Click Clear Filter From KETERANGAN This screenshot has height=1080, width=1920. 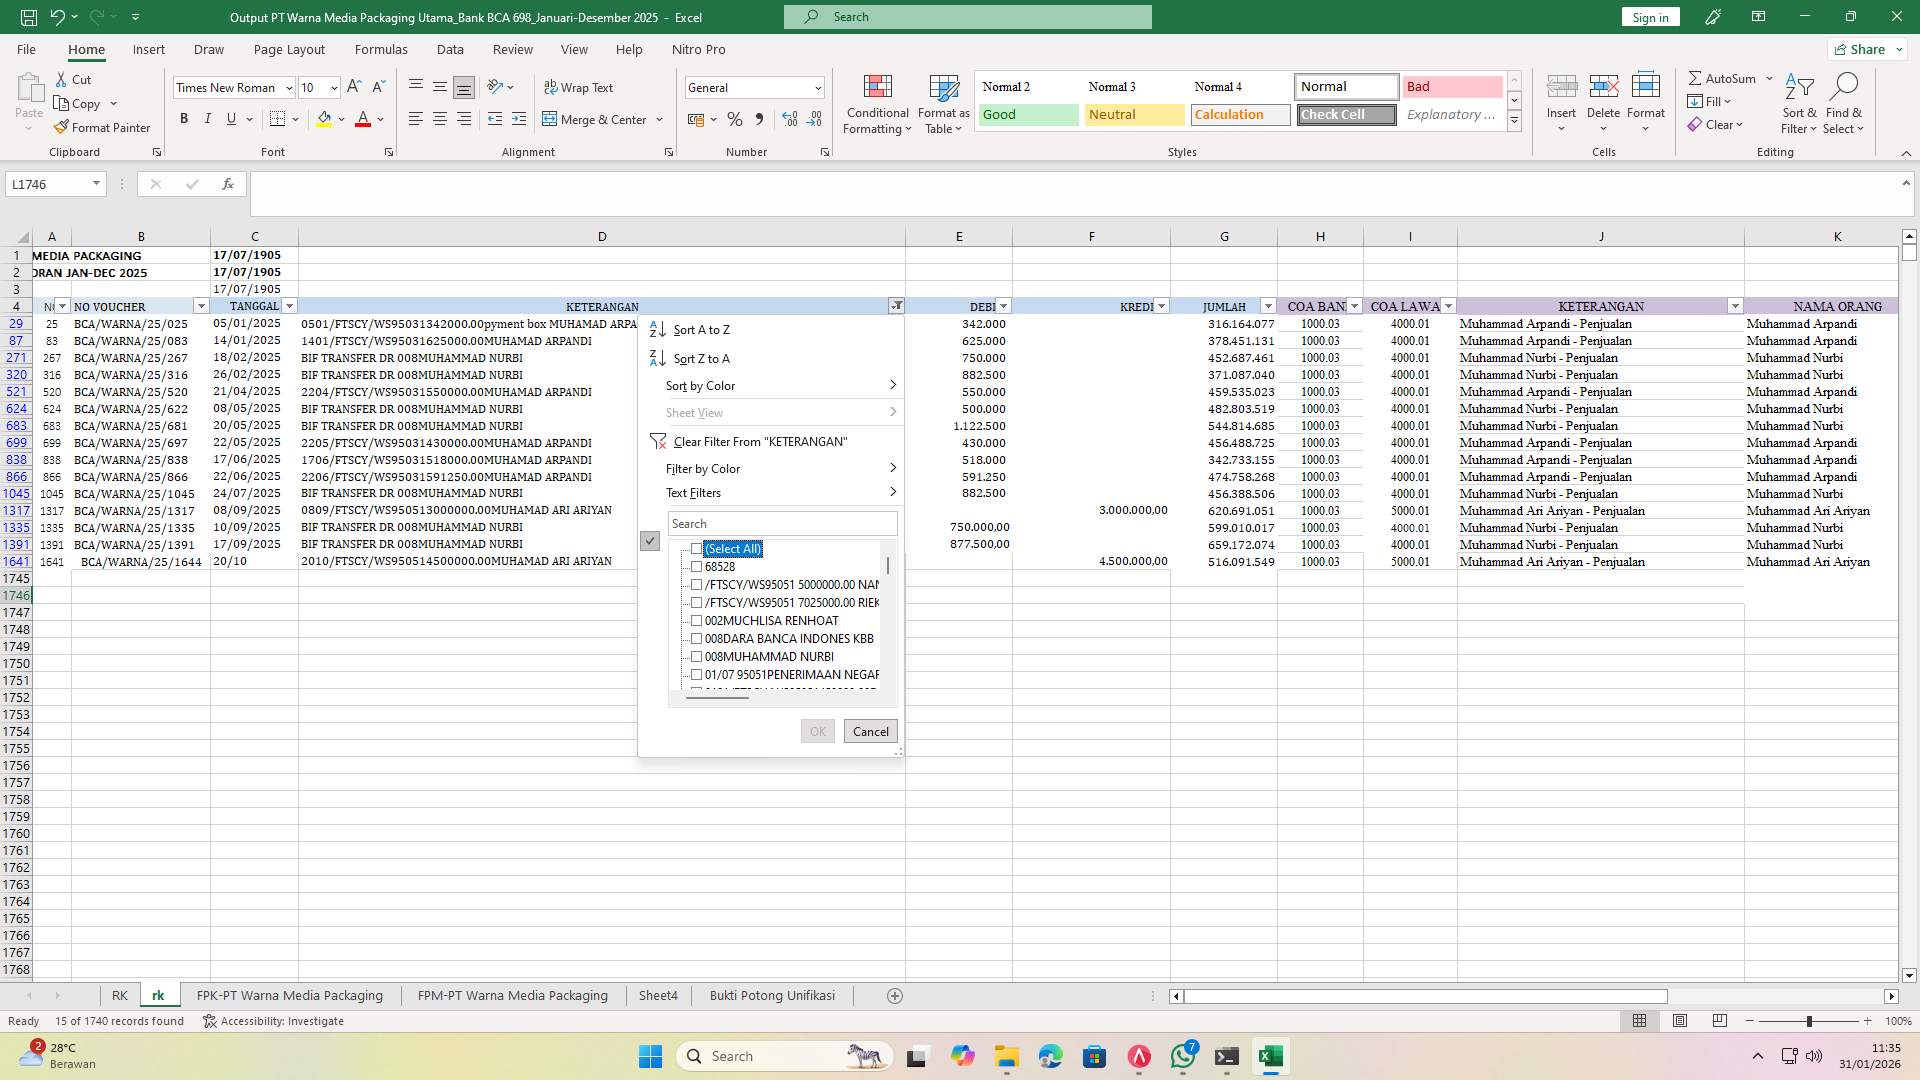760,440
